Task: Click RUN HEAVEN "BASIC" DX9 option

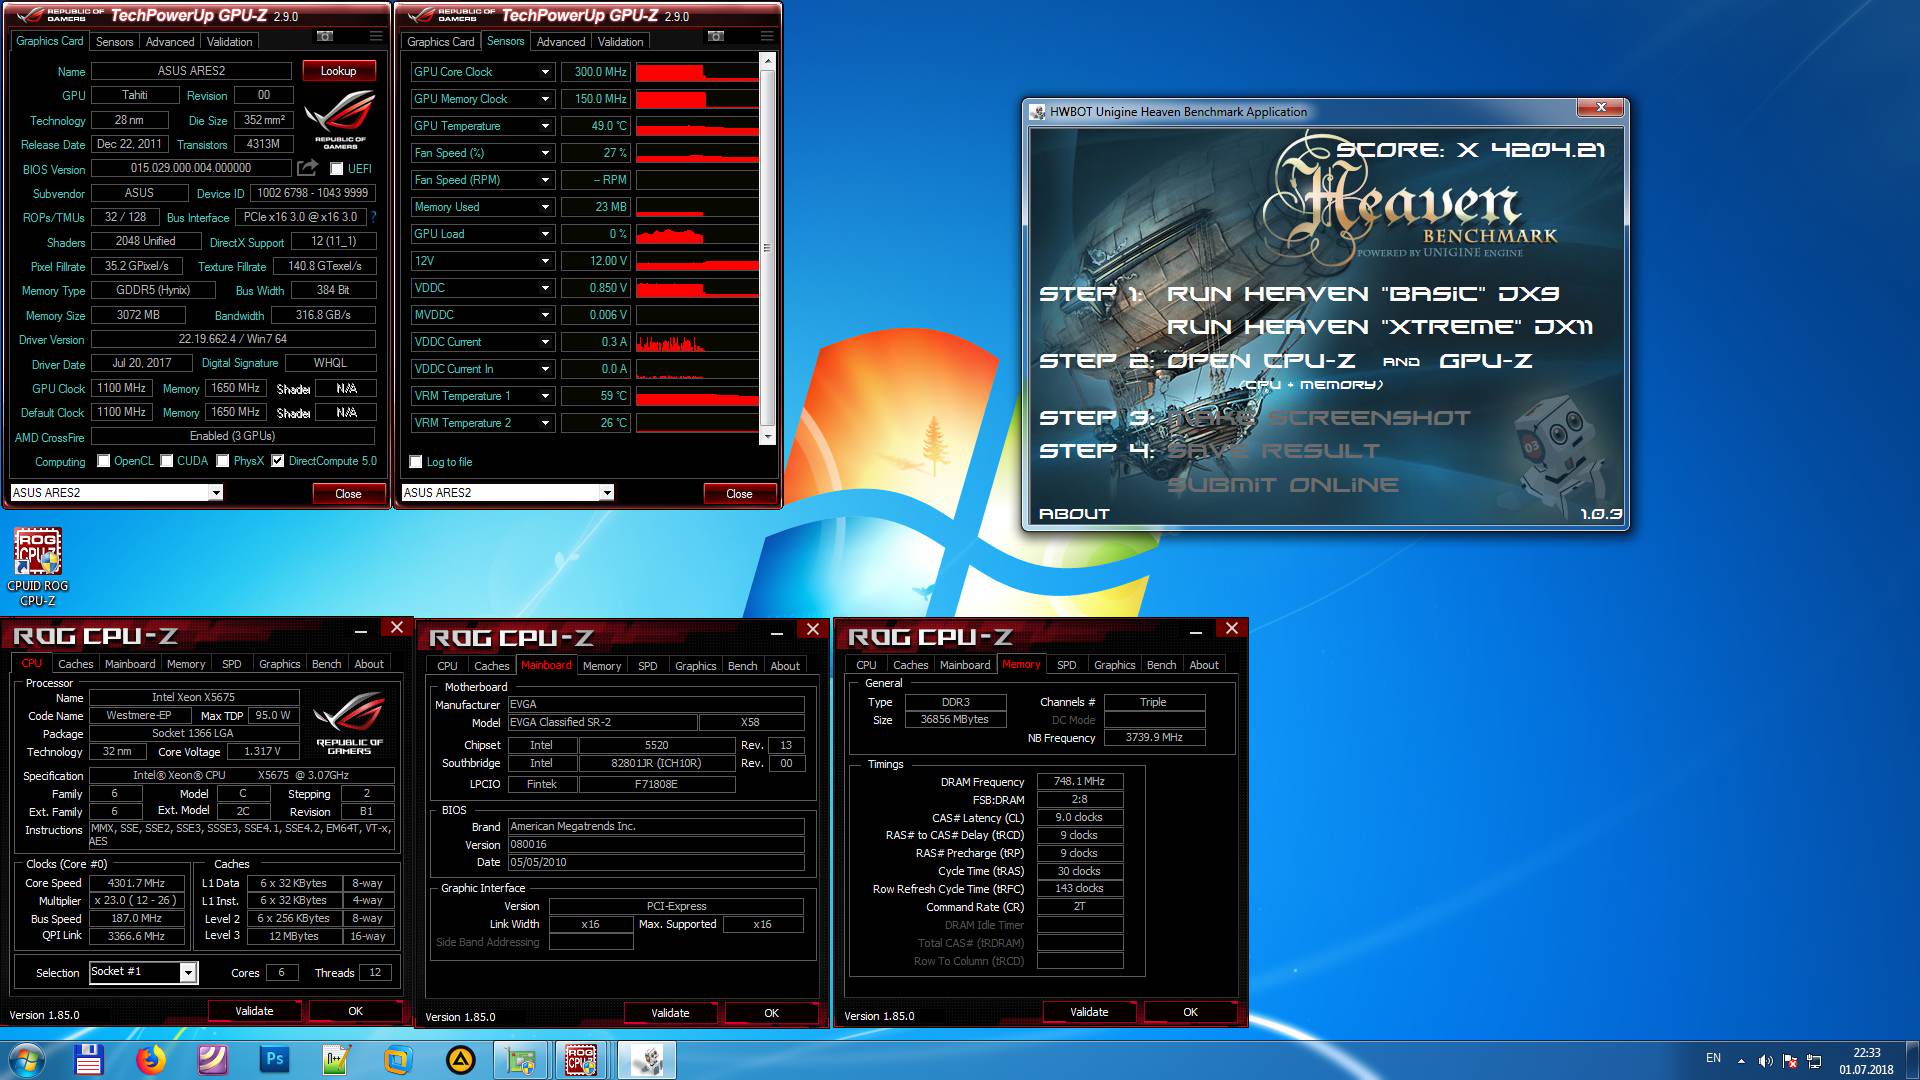Action: click(x=1363, y=294)
